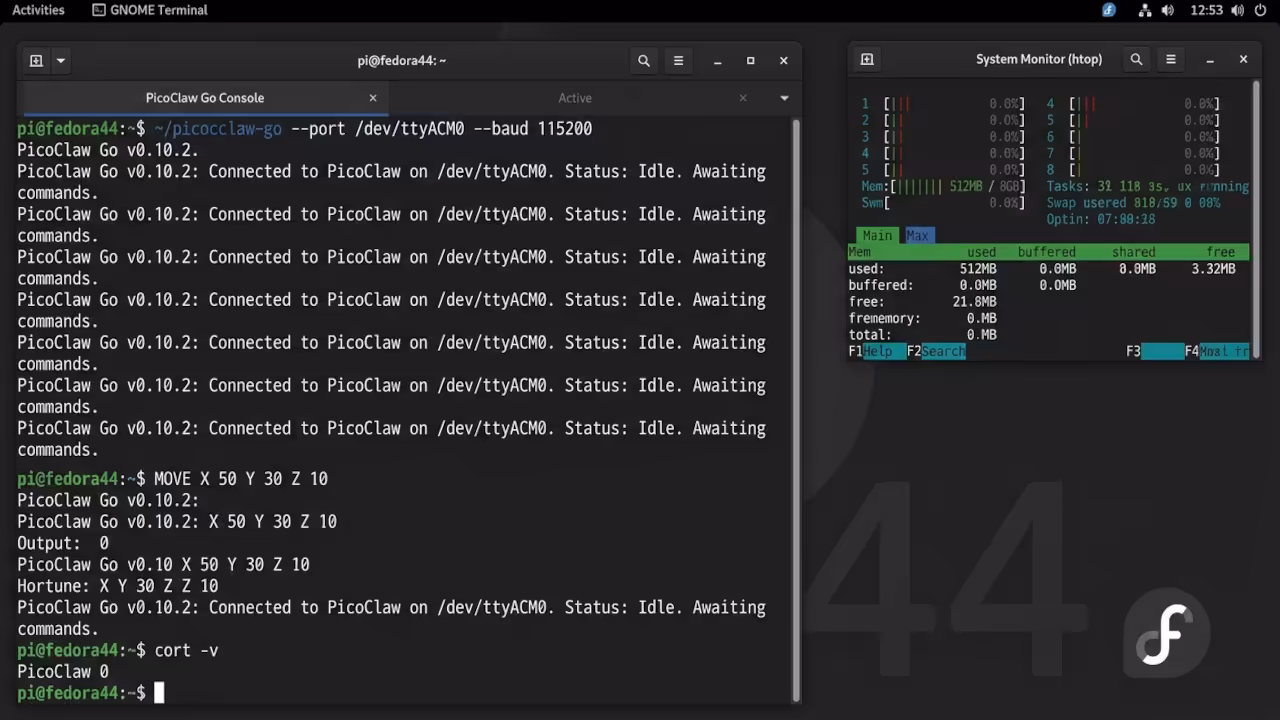Open the pi@fedora44 terminal hamburger menu
The width and height of the screenshot is (1280, 720).
678,60
